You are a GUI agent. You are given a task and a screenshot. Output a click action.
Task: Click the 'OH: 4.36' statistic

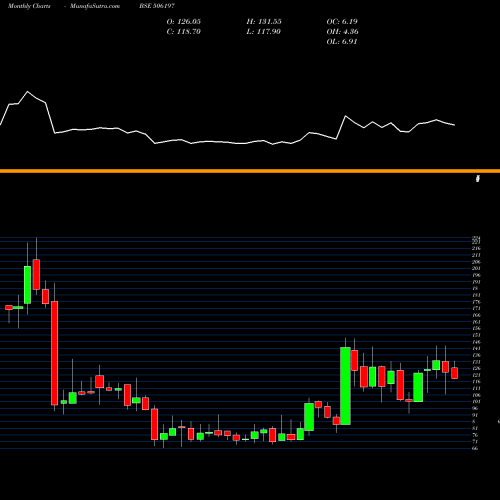342,32
